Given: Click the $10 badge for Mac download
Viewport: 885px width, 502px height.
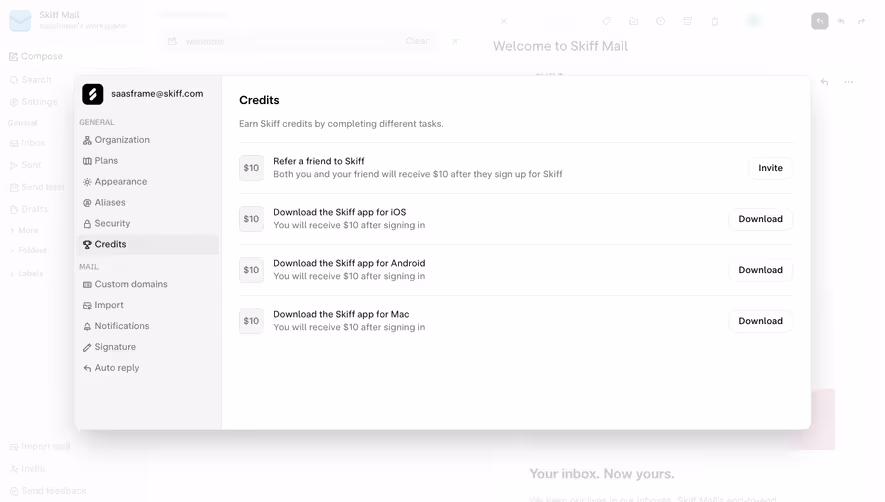Looking at the screenshot, I should pyautogui.click(x=251, y=321).
